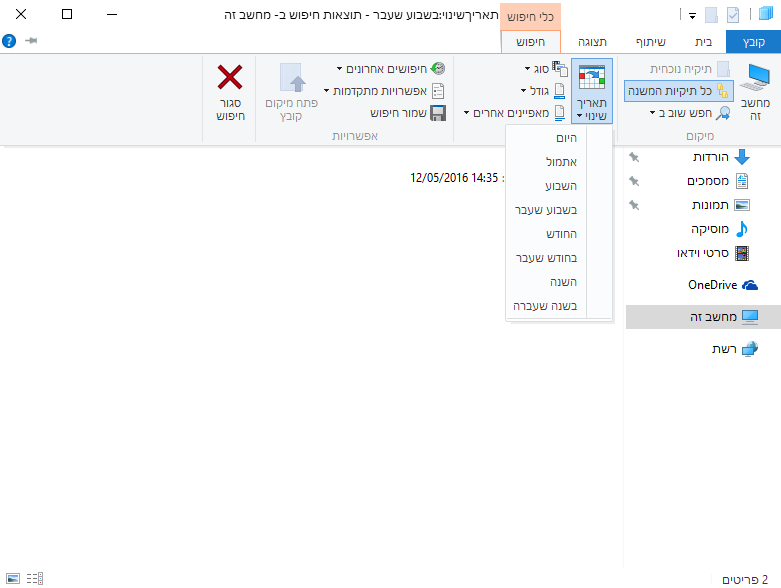The image size is (781, 588).
Task: Click פתח מיקום קובץ button
Action: [291, 92]
